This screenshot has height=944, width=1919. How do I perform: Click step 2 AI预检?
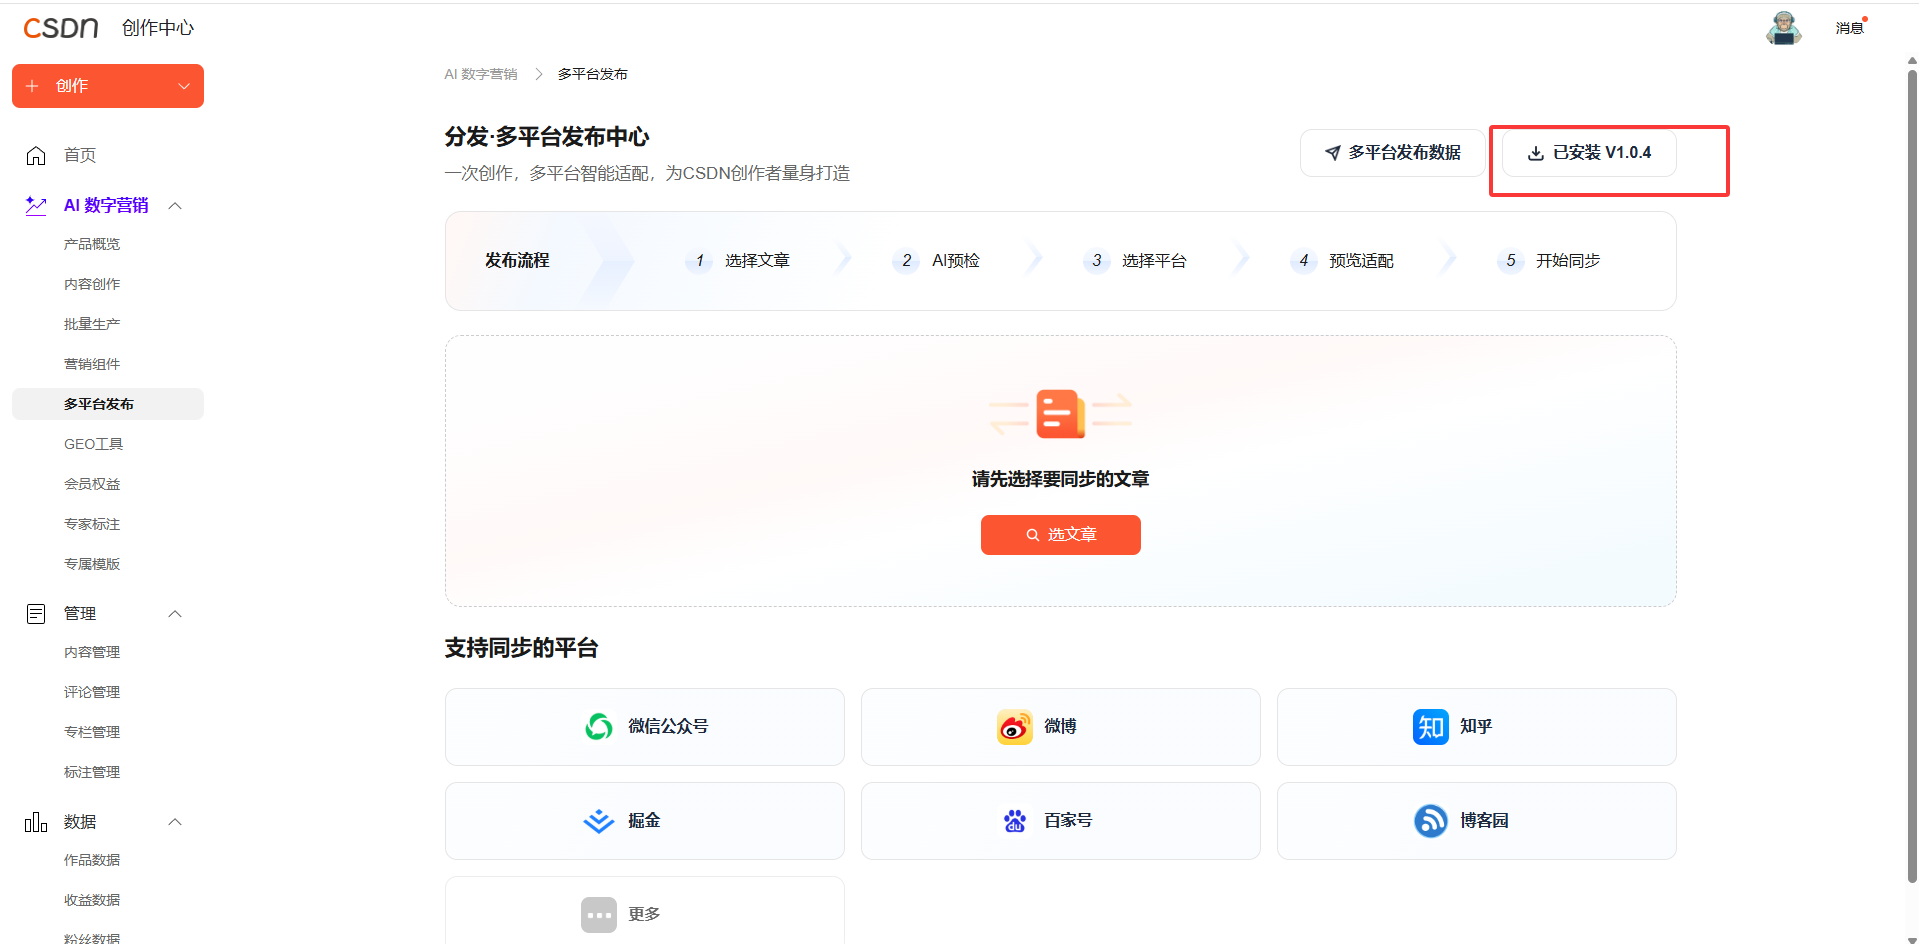tap(936, 261)
